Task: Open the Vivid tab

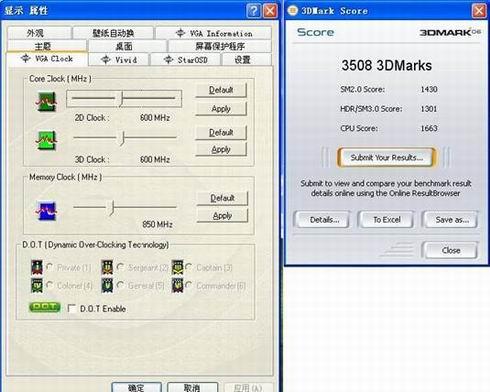Action: click(x=119, y=60)
